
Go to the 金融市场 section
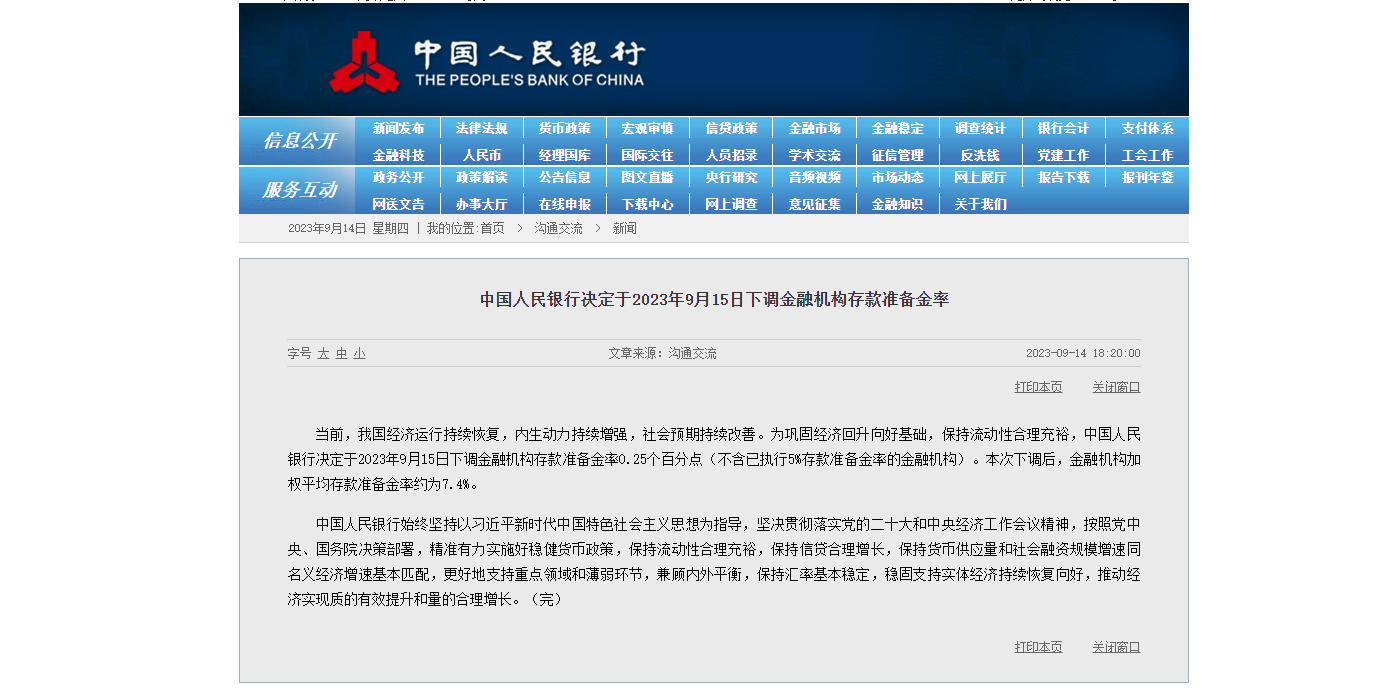[x=814, y=129]
